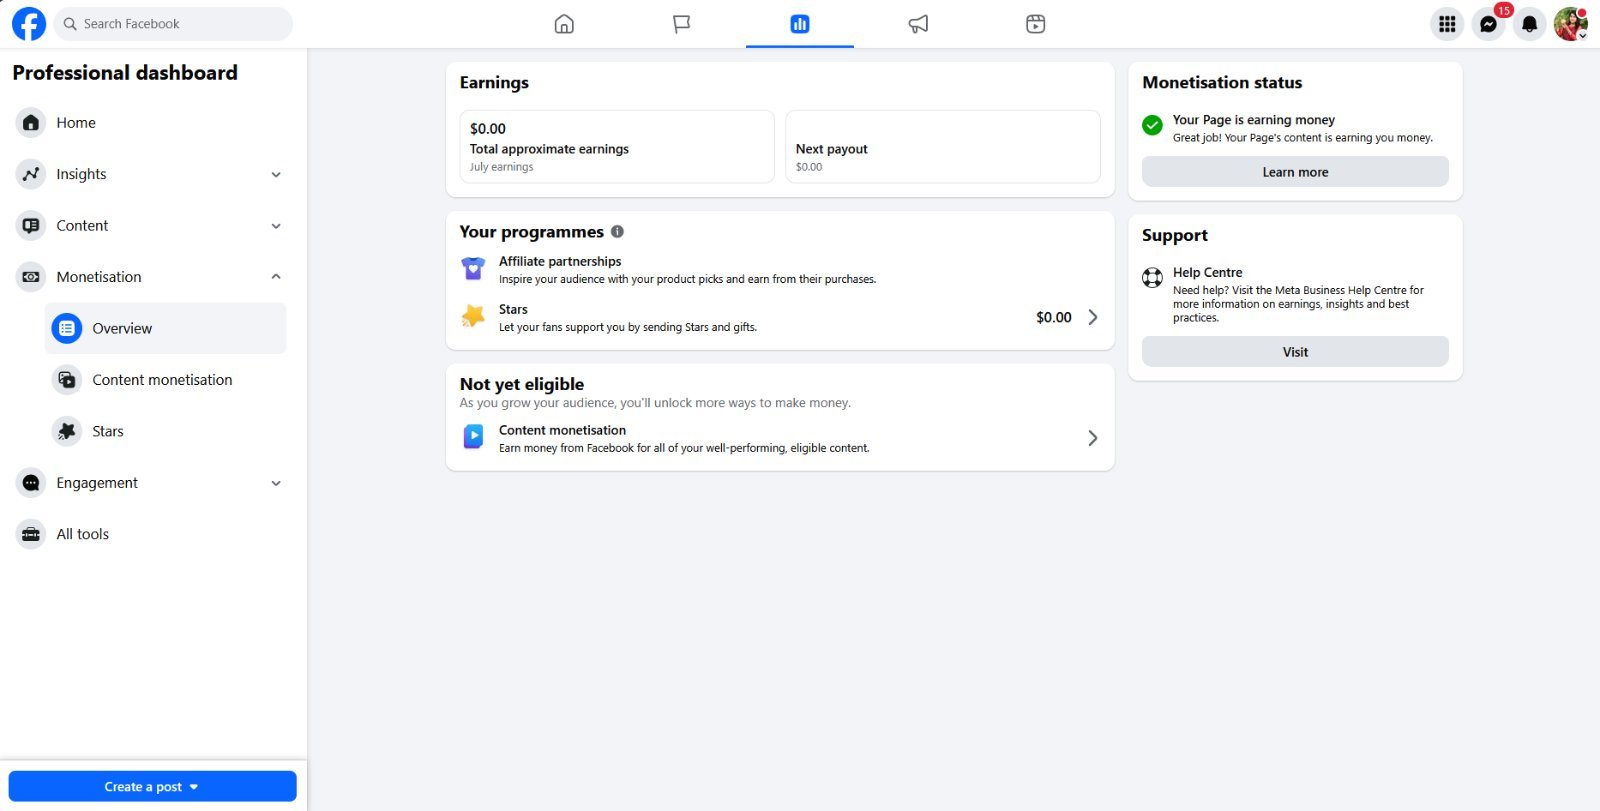Screen dimensions: 1600x811
Task: Select the Professional dashboard chart icon tab
Action: [800, 24]
